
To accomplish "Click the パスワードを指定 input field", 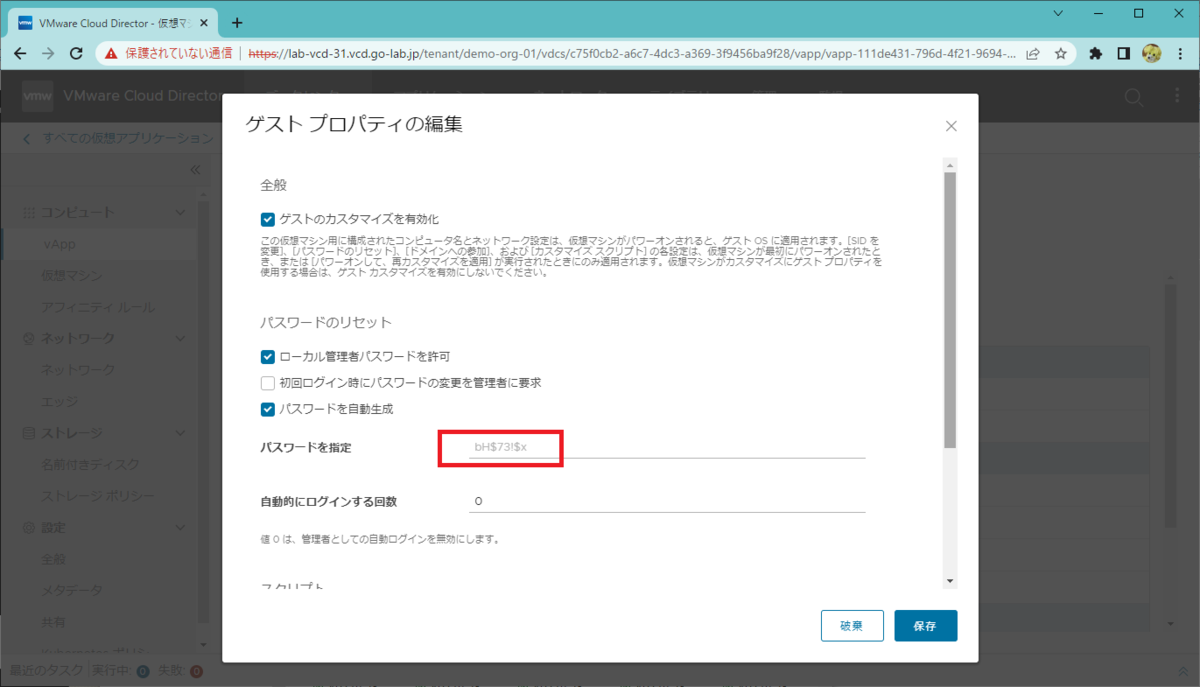I will (667, 447).
